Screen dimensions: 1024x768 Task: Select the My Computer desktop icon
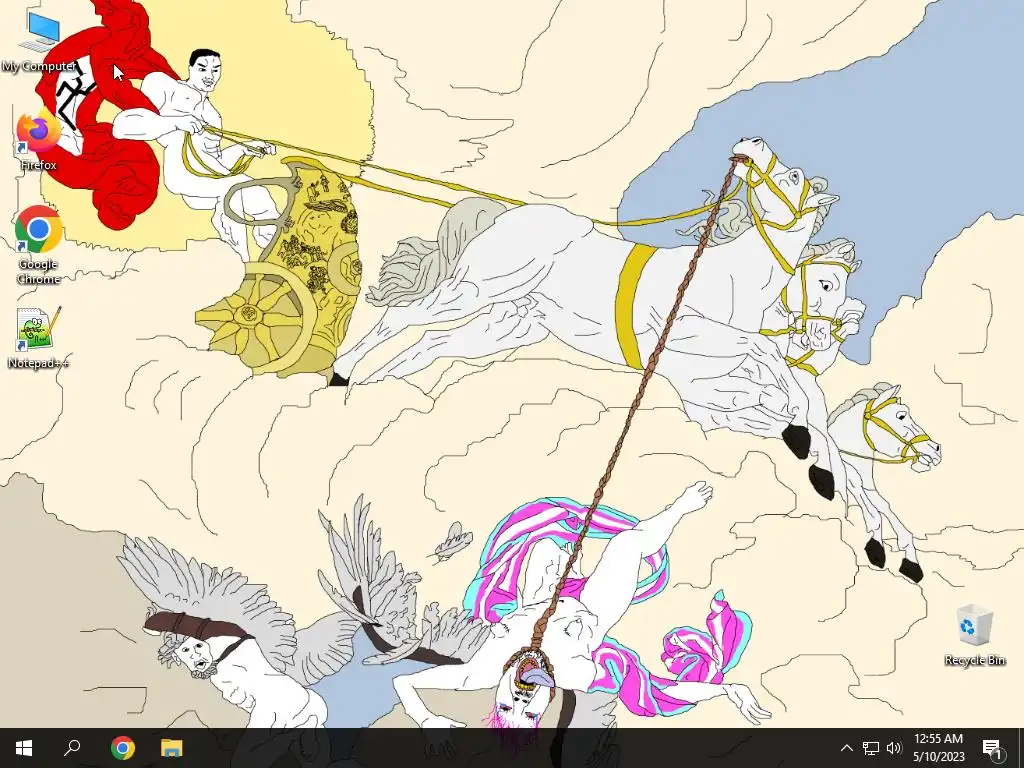pos(39,42)
